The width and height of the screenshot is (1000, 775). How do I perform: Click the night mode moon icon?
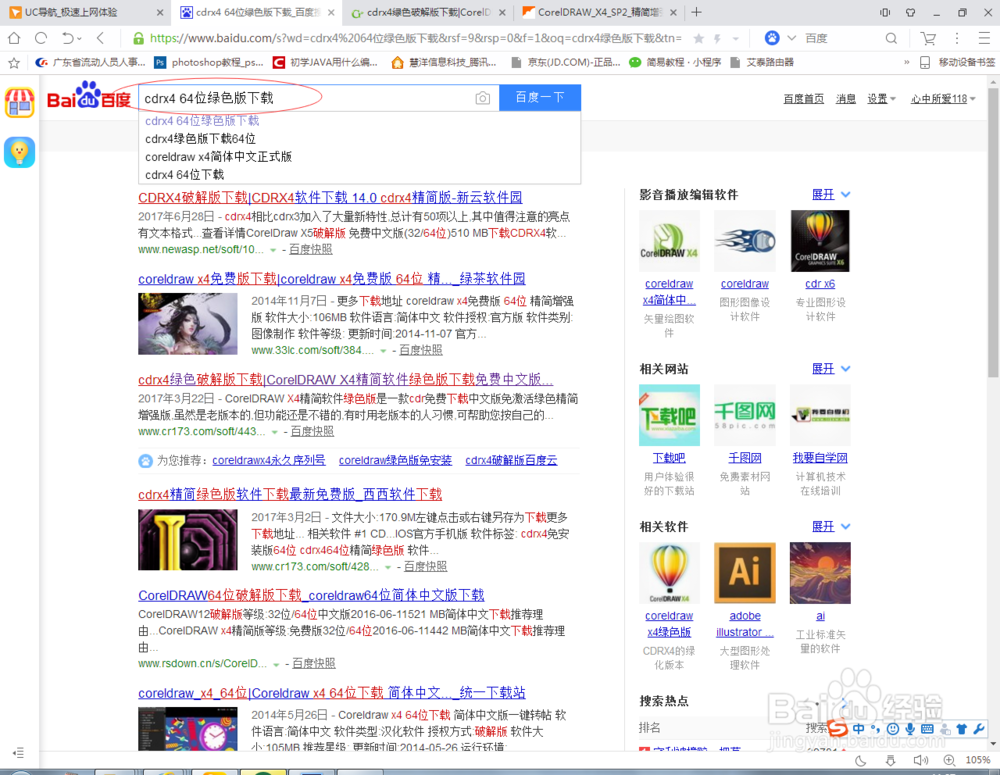(x=860, y=760)
